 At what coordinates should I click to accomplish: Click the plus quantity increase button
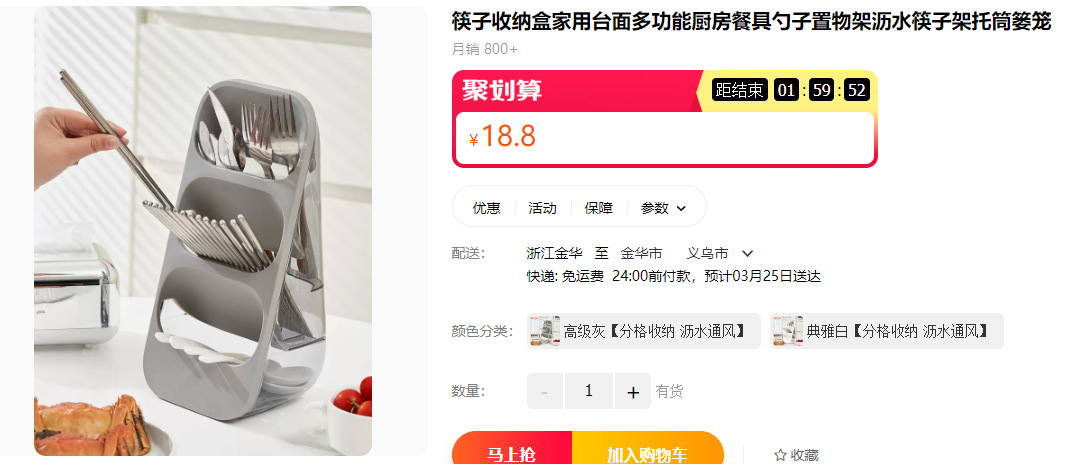[633, 391]
